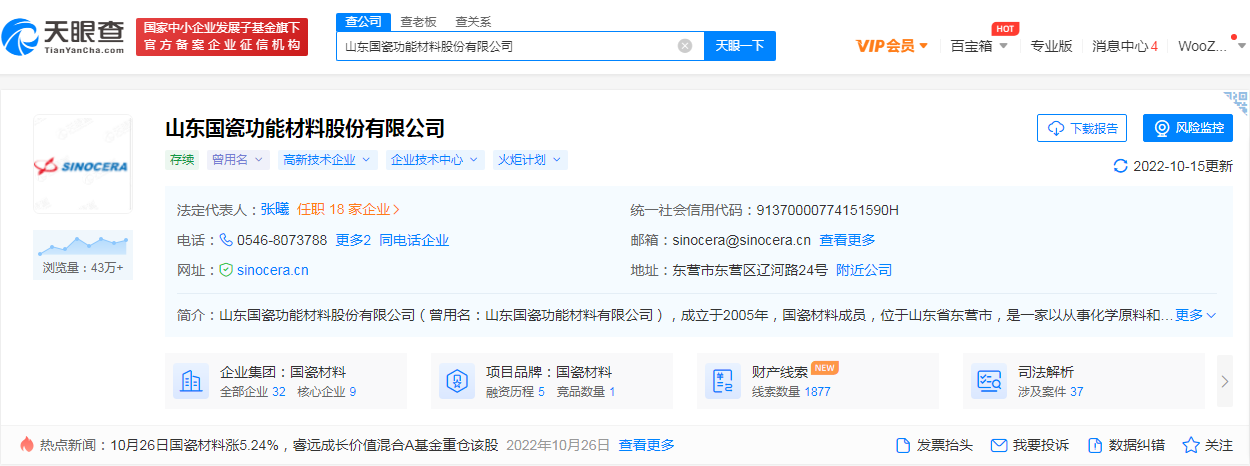Click the QR code icon in the corner
The image size is (1250, 466).
(x=1237, y=101)
